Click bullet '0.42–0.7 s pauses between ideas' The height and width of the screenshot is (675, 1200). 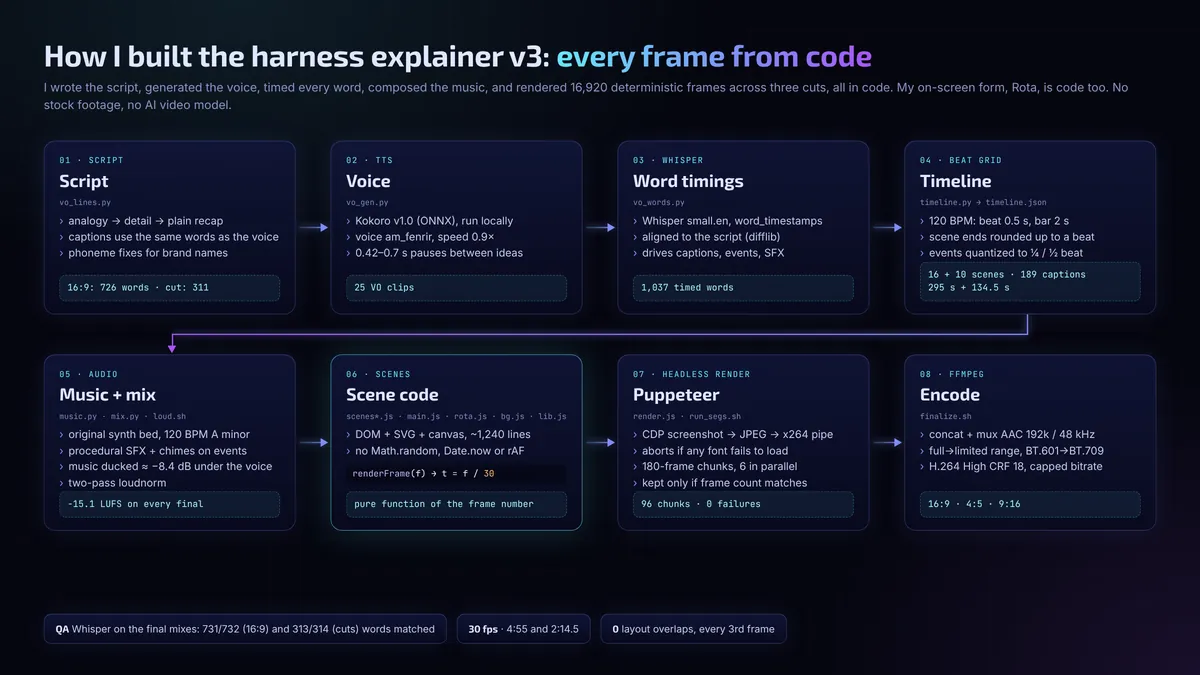coord(435,253)
